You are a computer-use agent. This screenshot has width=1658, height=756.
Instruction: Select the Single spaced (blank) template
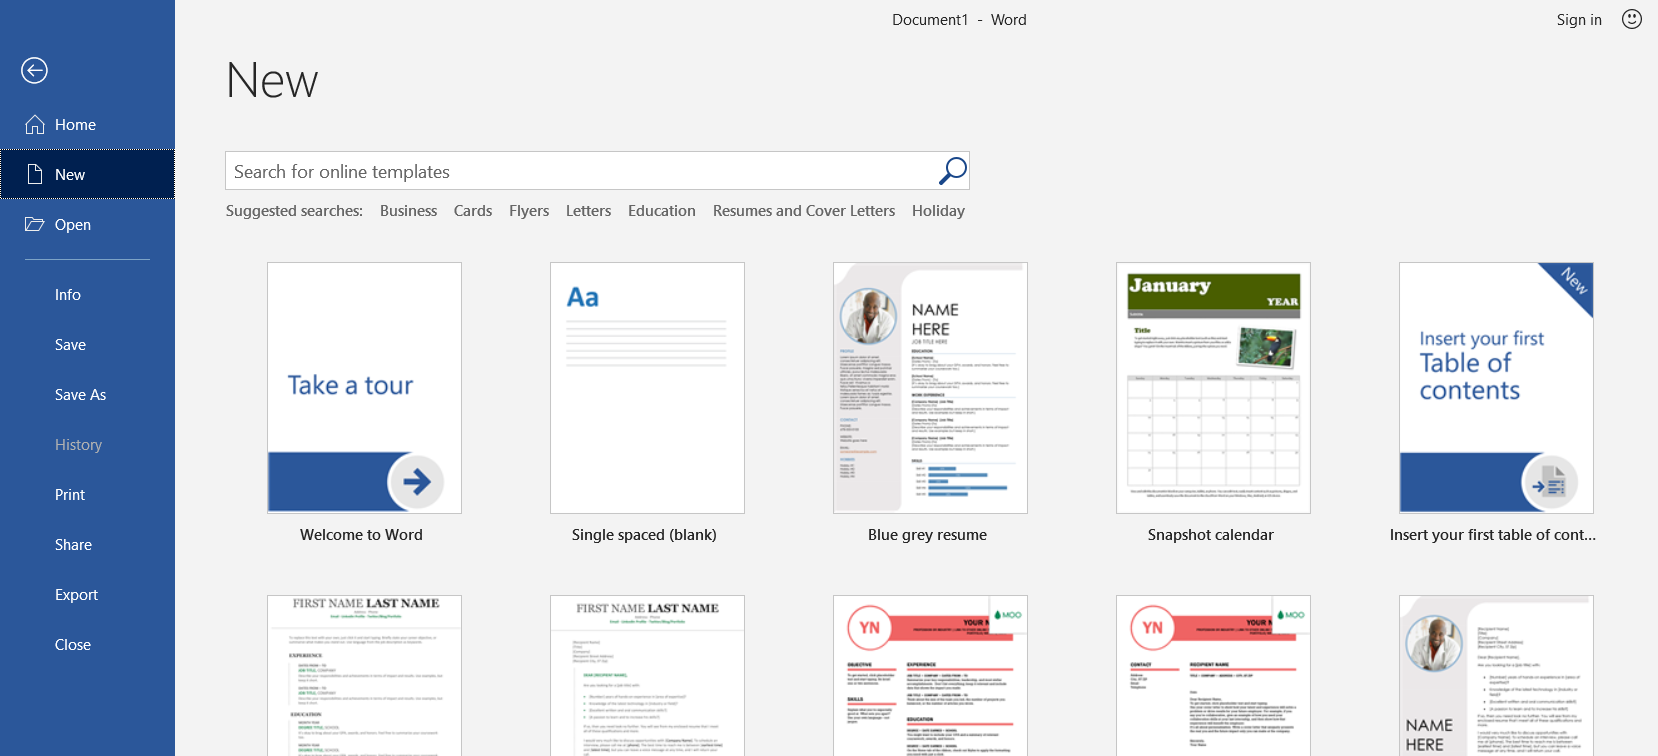point(647,388)
